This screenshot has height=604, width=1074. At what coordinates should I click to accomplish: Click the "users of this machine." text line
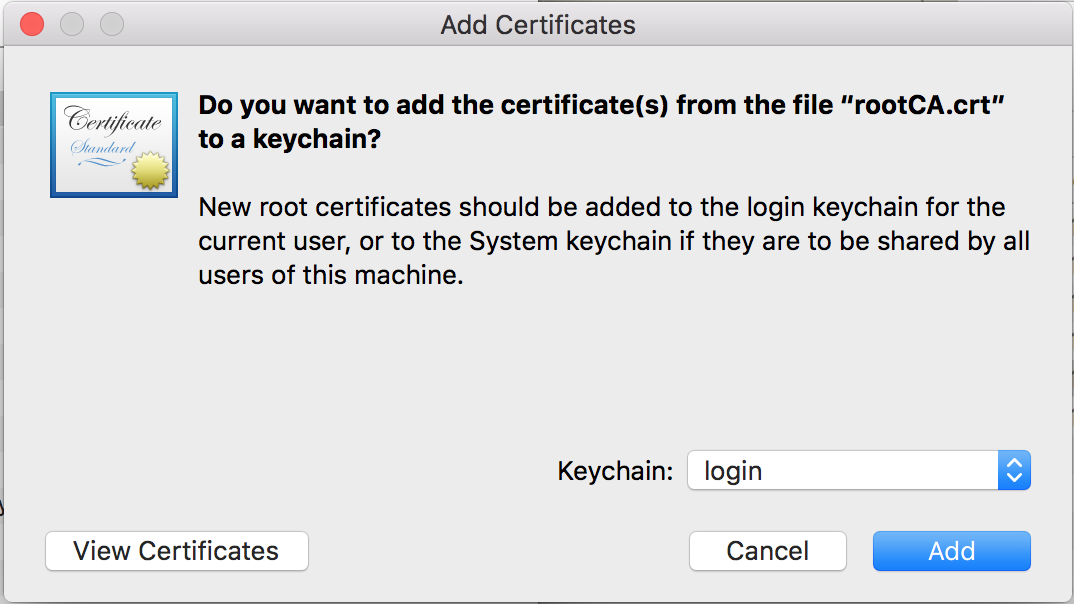(x=331, y=276)
